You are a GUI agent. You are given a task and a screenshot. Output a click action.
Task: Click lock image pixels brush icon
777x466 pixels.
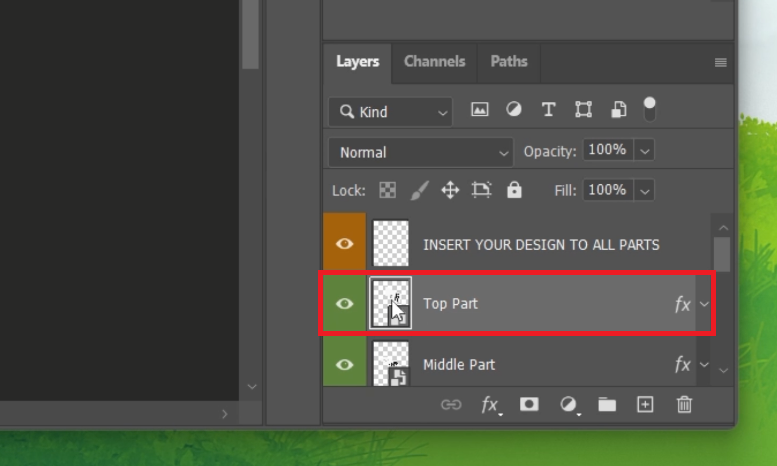(x=420, y=190)
